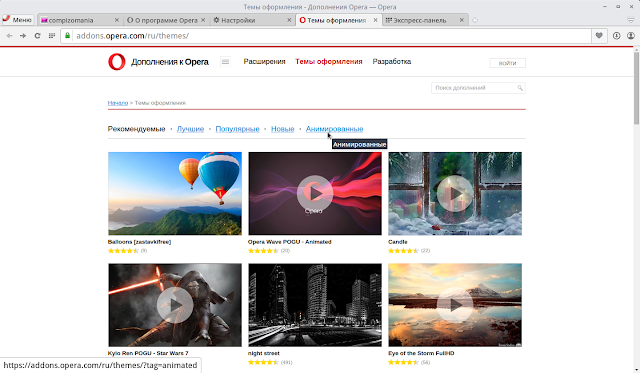Viewport: 640px width, 373px height.
Task: Open the Balloons theme thumbnail
Action: (175, 193)
